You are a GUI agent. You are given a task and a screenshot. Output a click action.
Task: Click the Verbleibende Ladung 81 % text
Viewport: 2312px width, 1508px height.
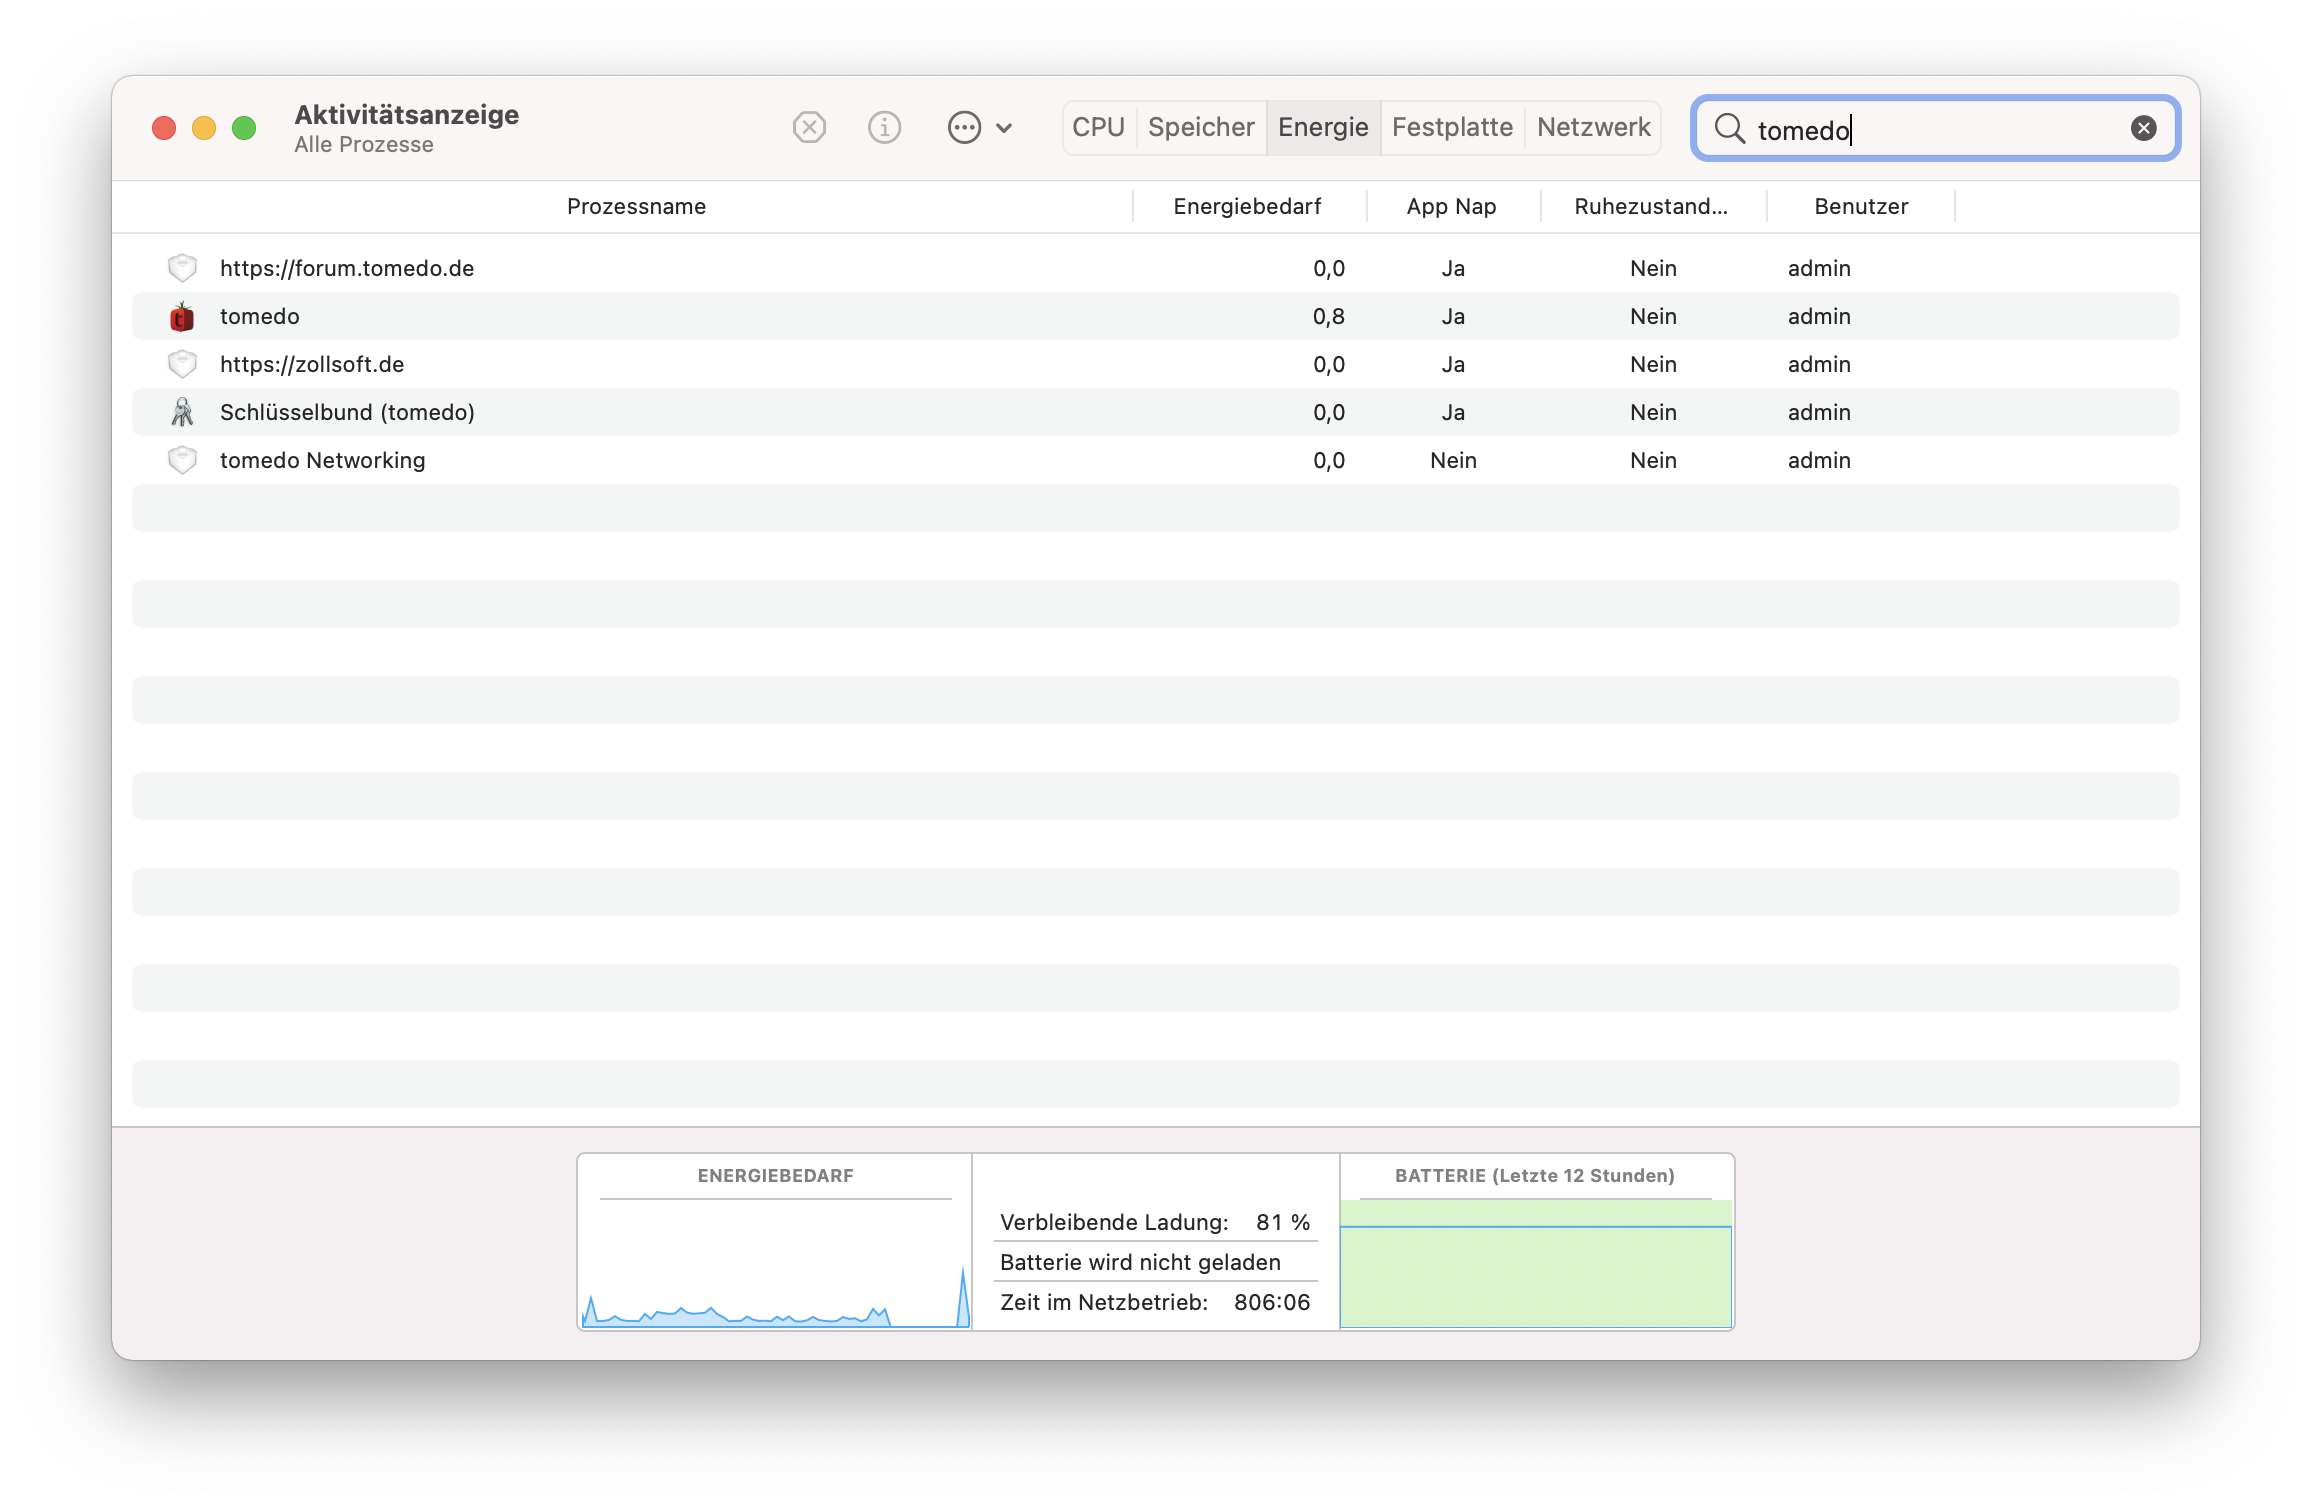pyautogui.click(x=1155, y=1222)
